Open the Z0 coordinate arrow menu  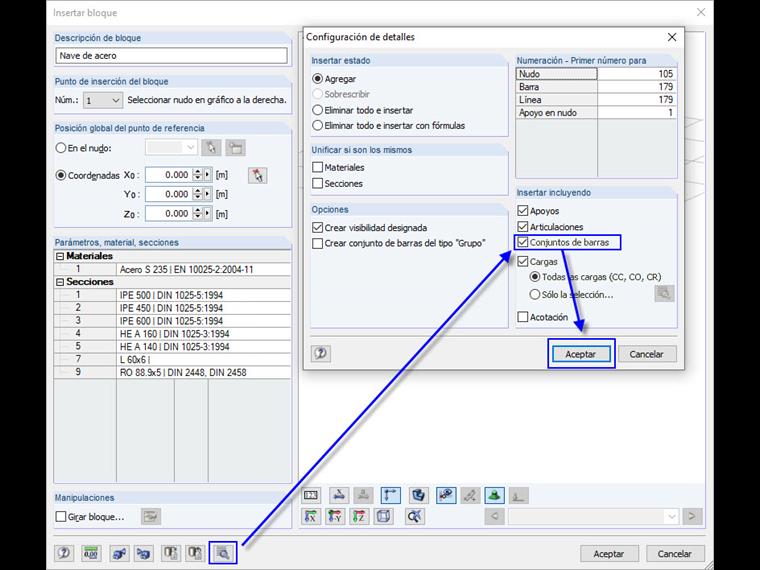click(x=208, y=214)
